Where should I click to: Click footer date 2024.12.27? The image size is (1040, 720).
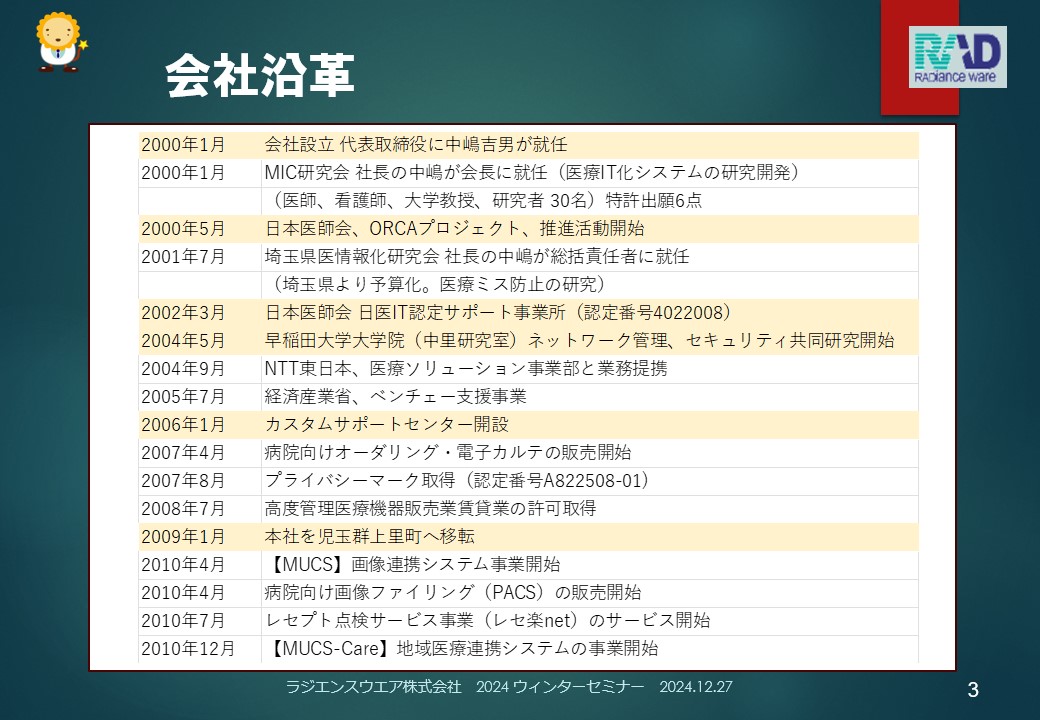[696, 687]
